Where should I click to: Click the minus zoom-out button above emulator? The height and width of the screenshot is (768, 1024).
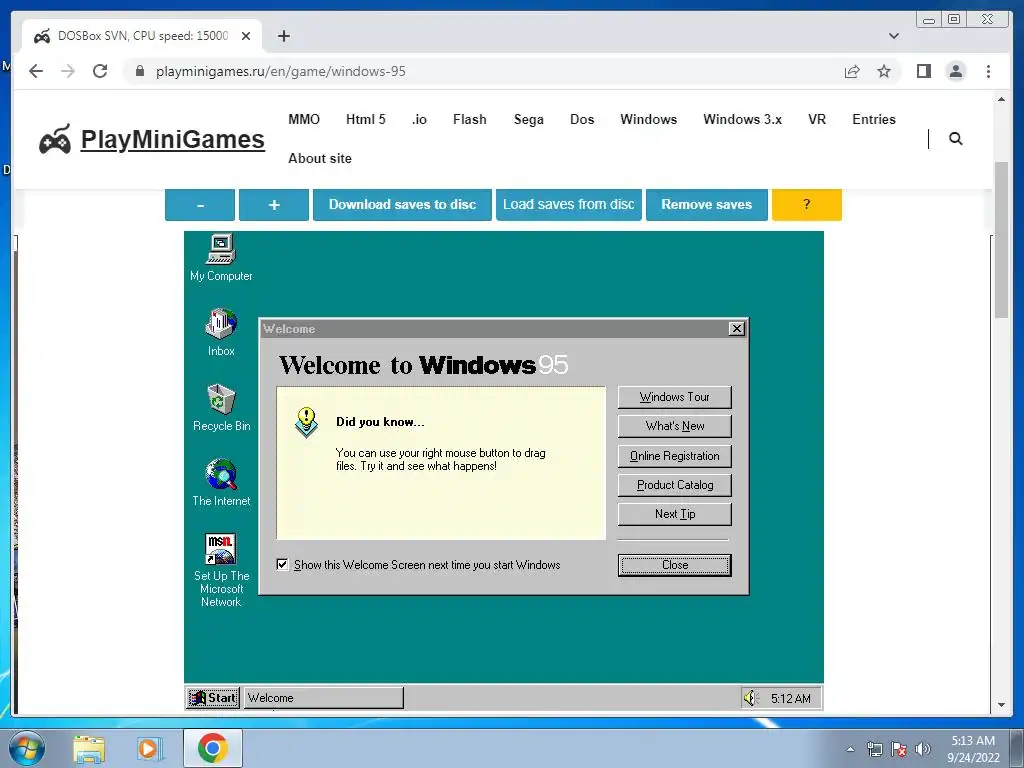coord(200,204)
